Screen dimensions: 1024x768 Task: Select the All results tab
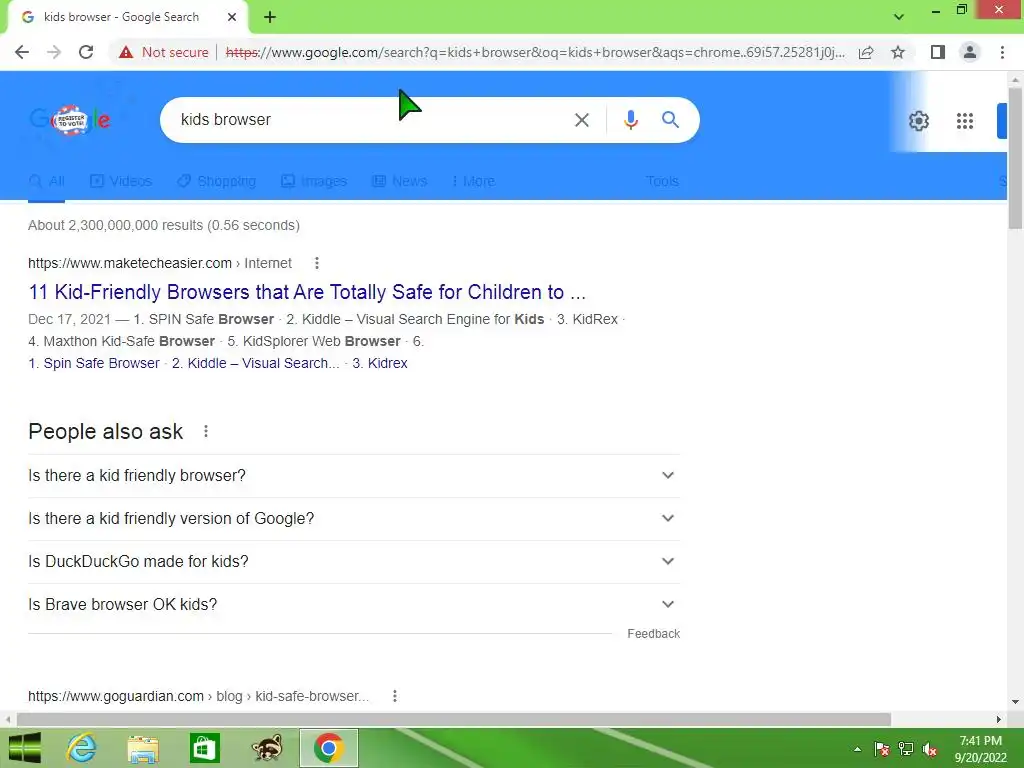47,181
